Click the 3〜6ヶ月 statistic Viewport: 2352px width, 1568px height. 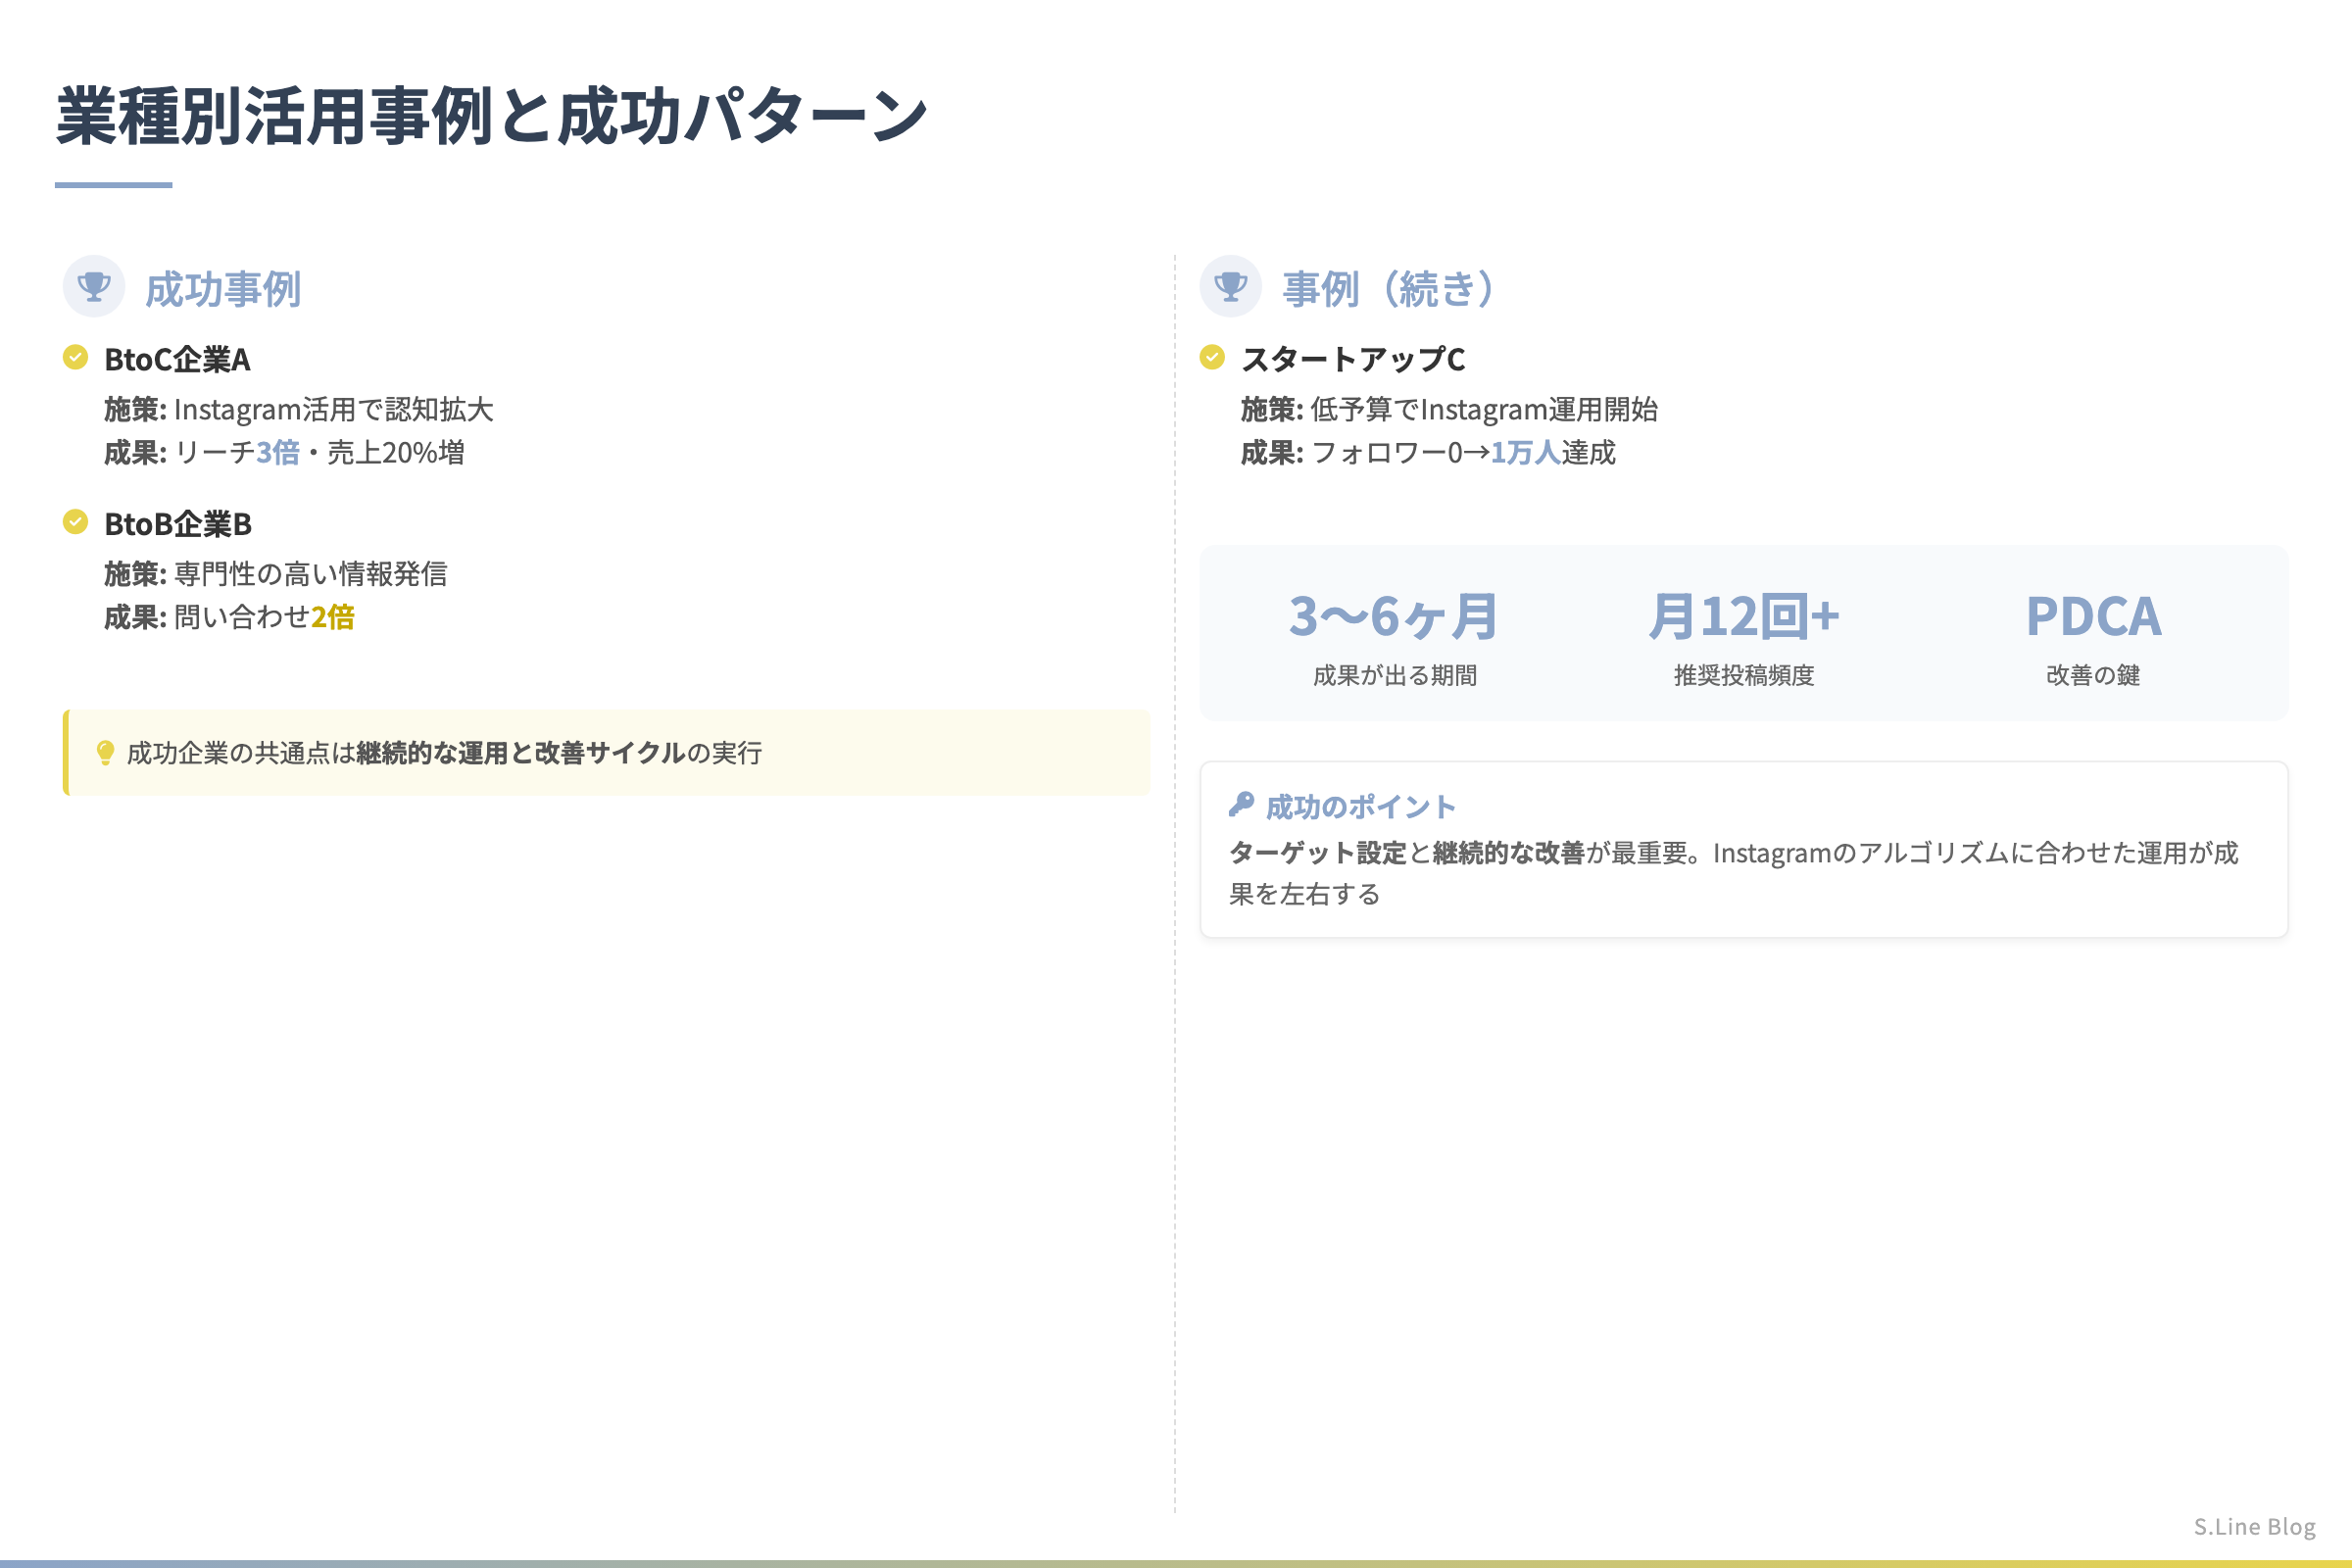click(1394, 616)
